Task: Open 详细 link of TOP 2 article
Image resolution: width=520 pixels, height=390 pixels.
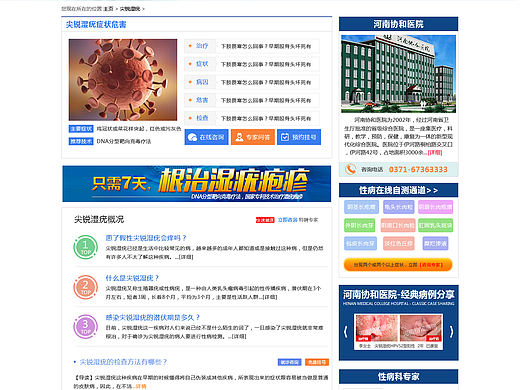Action: point(270,297)
